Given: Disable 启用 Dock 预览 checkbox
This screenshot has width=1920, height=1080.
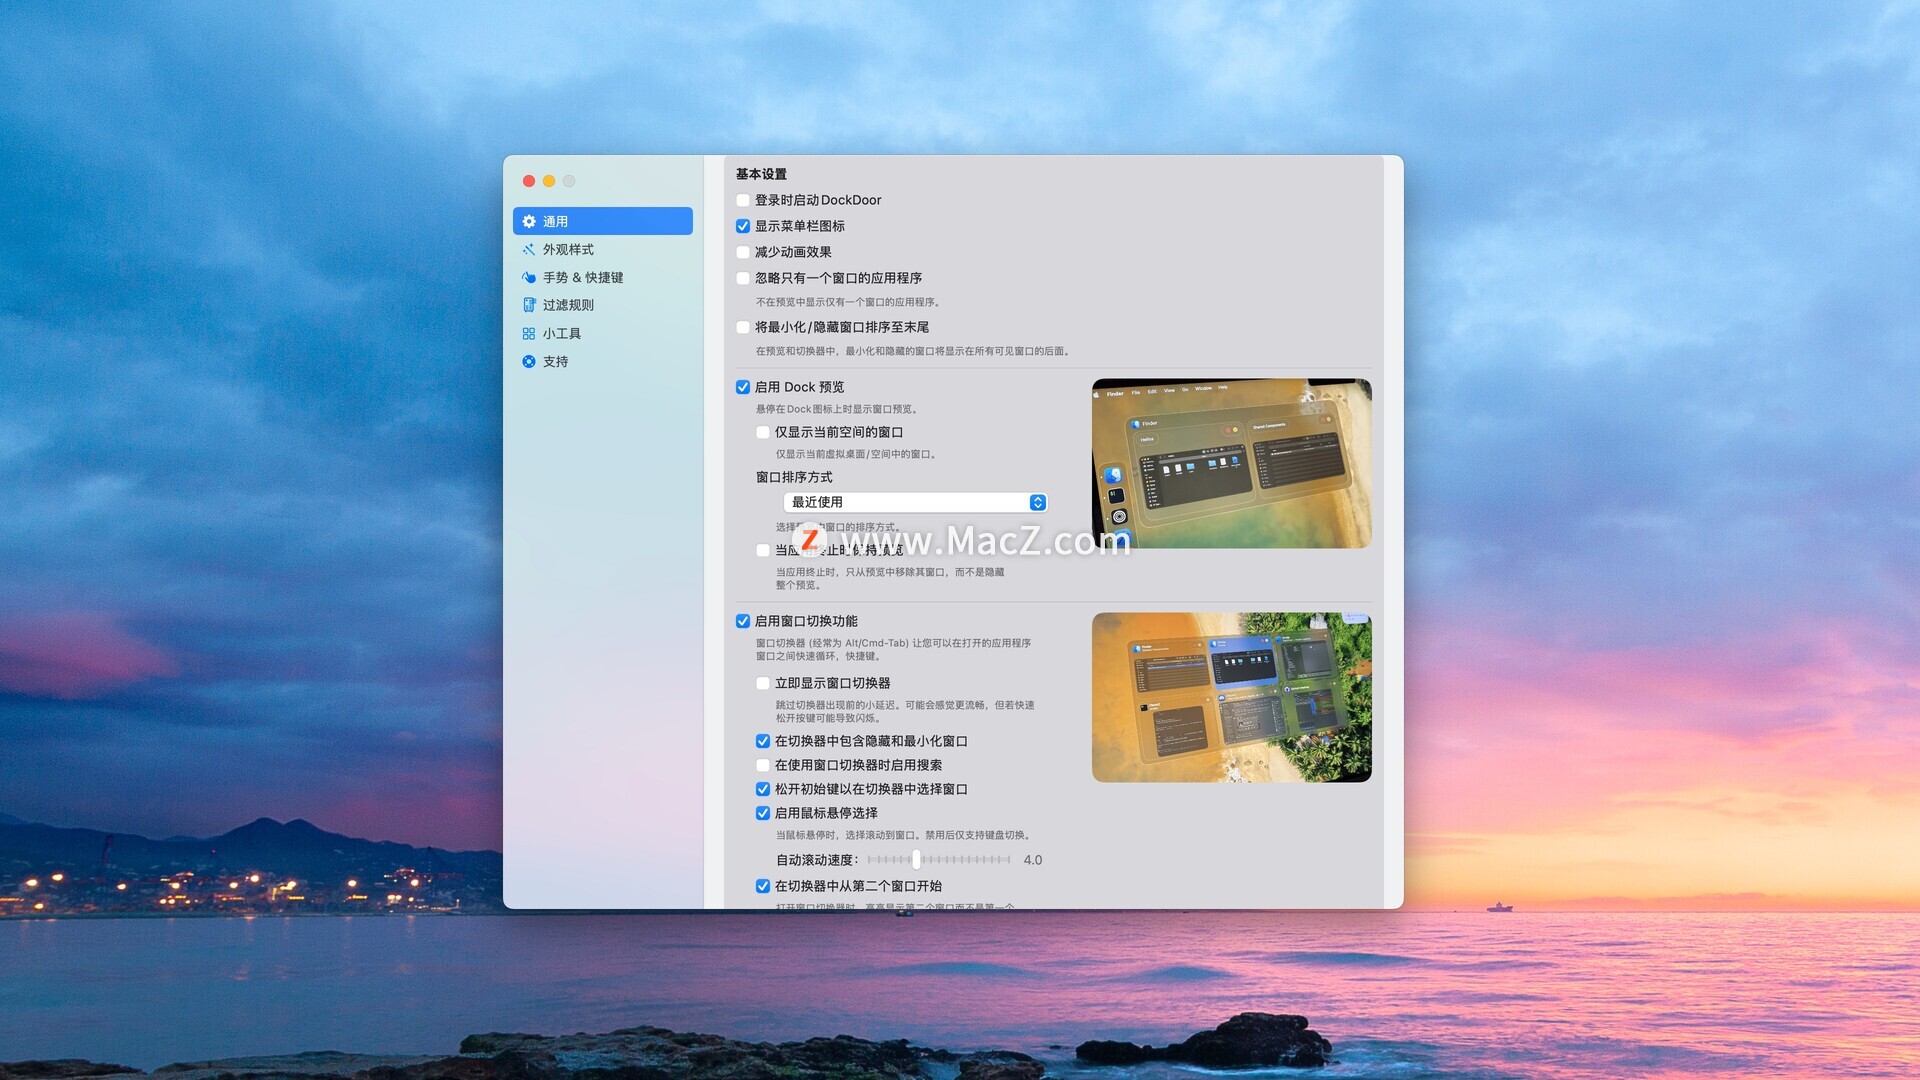Looking at the screenshot, I should 743,387.
